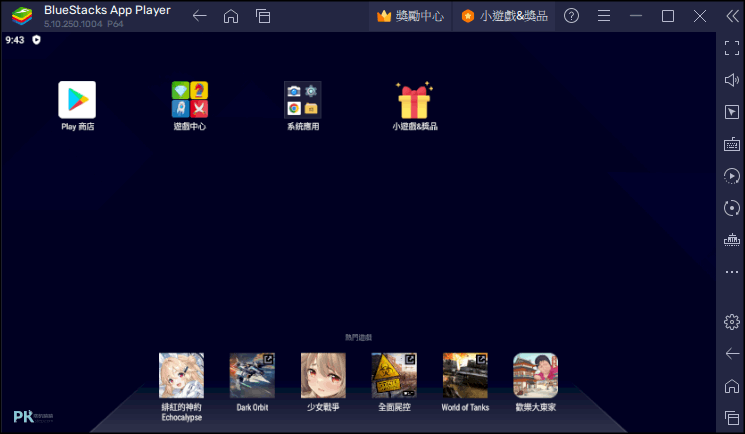Image resolution: width=745 pixels, height=434 pixels.
Task: Toggle fullscreen mode in sidebar
Action: pos(732,48)
